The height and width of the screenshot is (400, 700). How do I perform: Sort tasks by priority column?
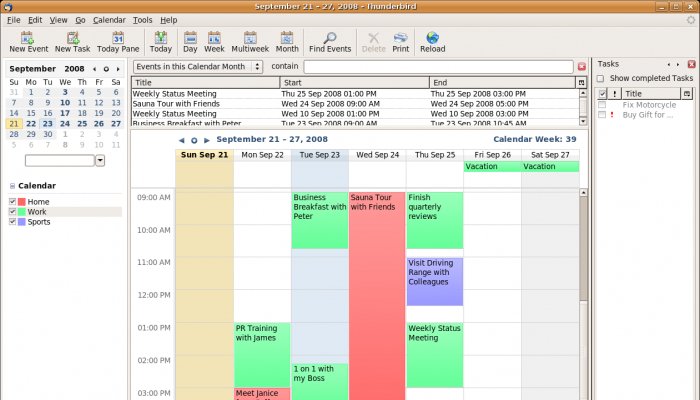[614, 94]
